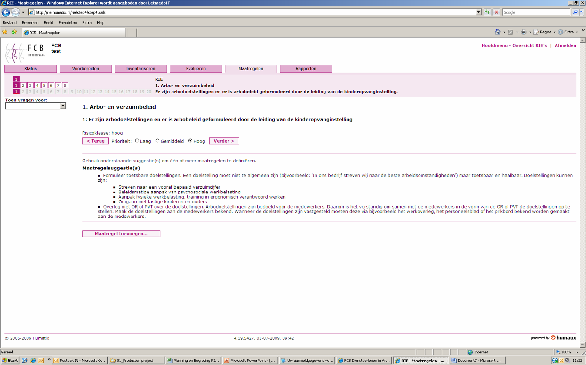This screenshot has width=586, height=365.
Task: Select the Maatregelen tab
Action: [251, 69]
